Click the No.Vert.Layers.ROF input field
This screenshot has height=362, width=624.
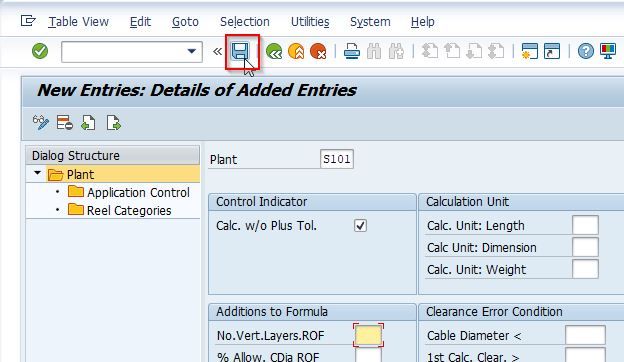[369, 335]
